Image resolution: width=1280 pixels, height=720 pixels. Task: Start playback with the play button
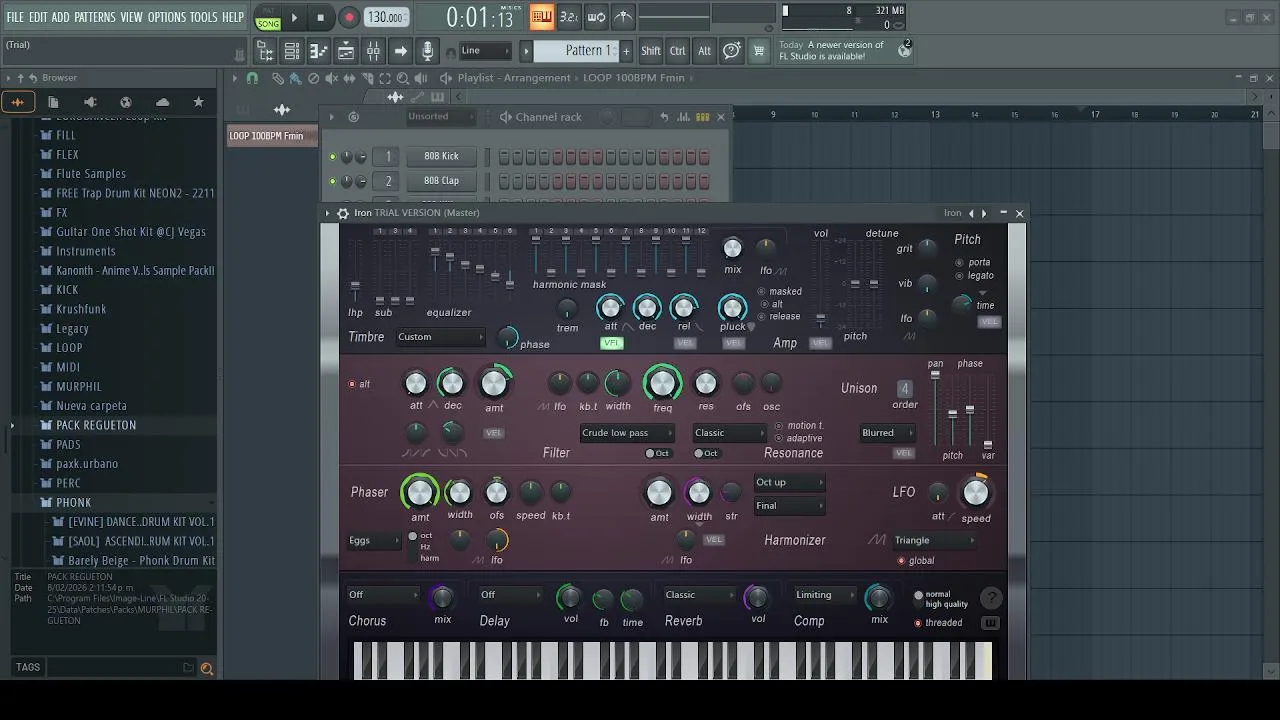tap(294, 17)
